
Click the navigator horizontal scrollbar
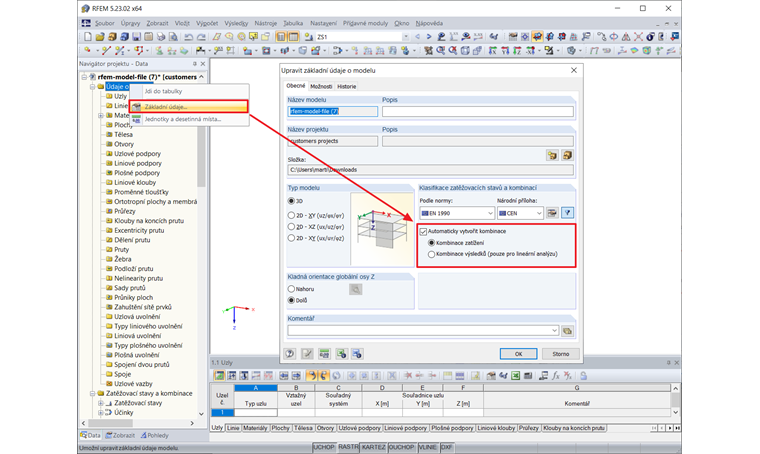pos(140,423)
